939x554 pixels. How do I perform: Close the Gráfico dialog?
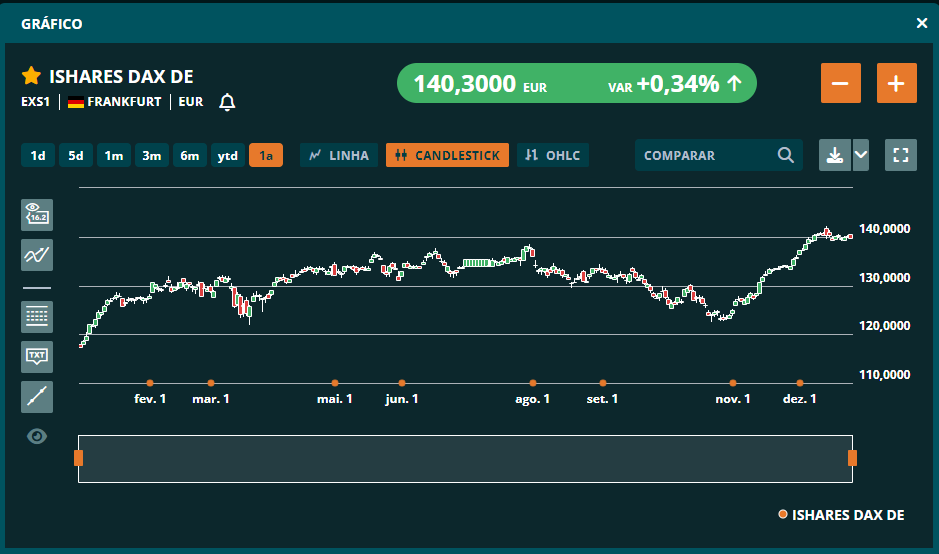[922, 23]
